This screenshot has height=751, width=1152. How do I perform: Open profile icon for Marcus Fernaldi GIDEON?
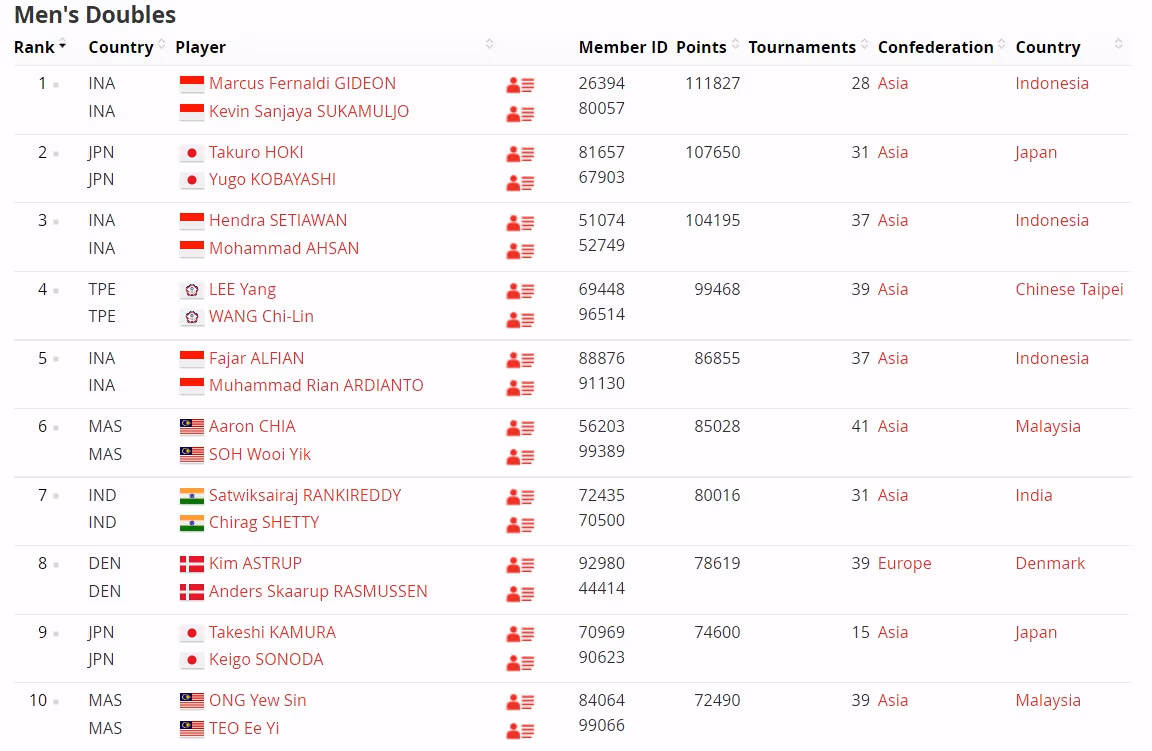[x=520, y=85]
